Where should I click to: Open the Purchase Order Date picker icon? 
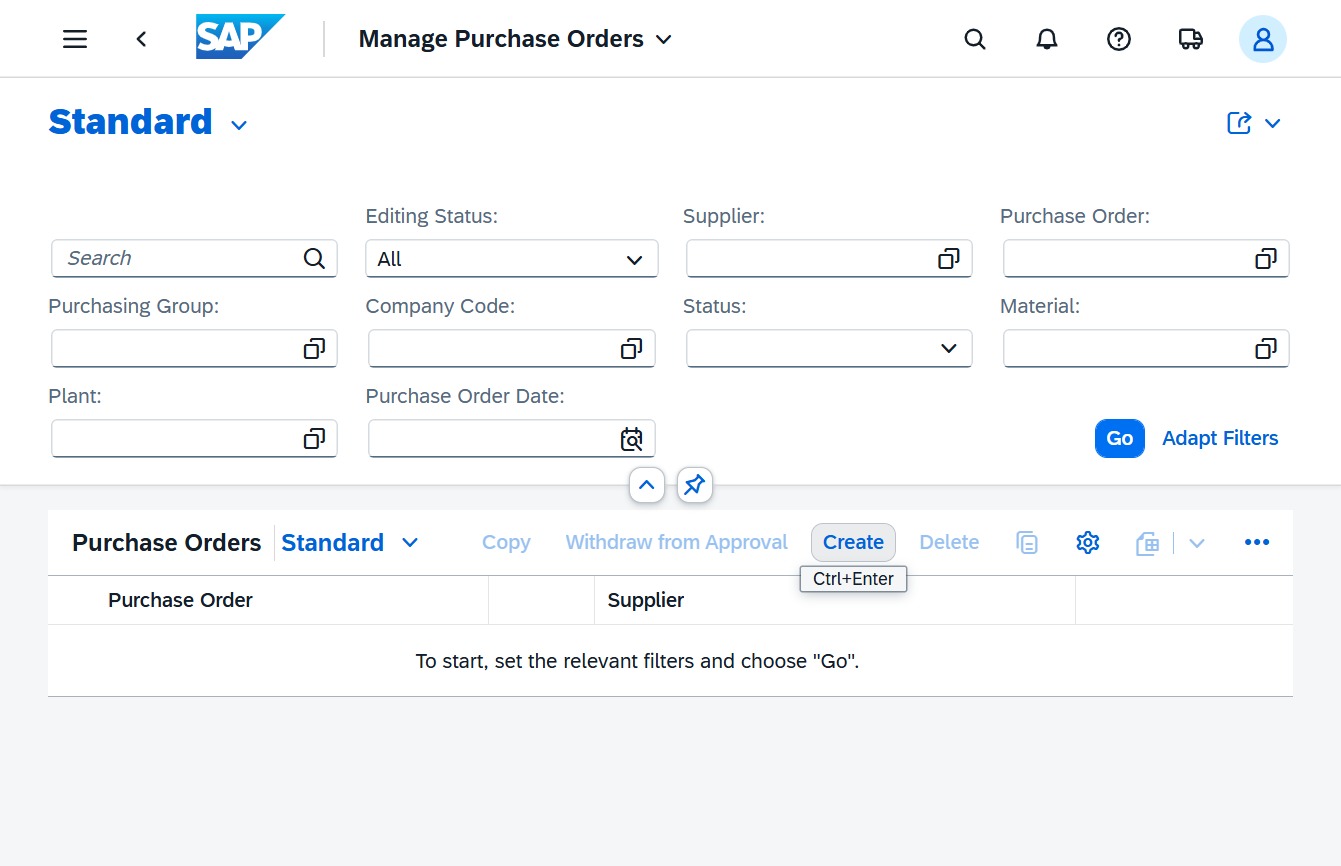[631, 439]
